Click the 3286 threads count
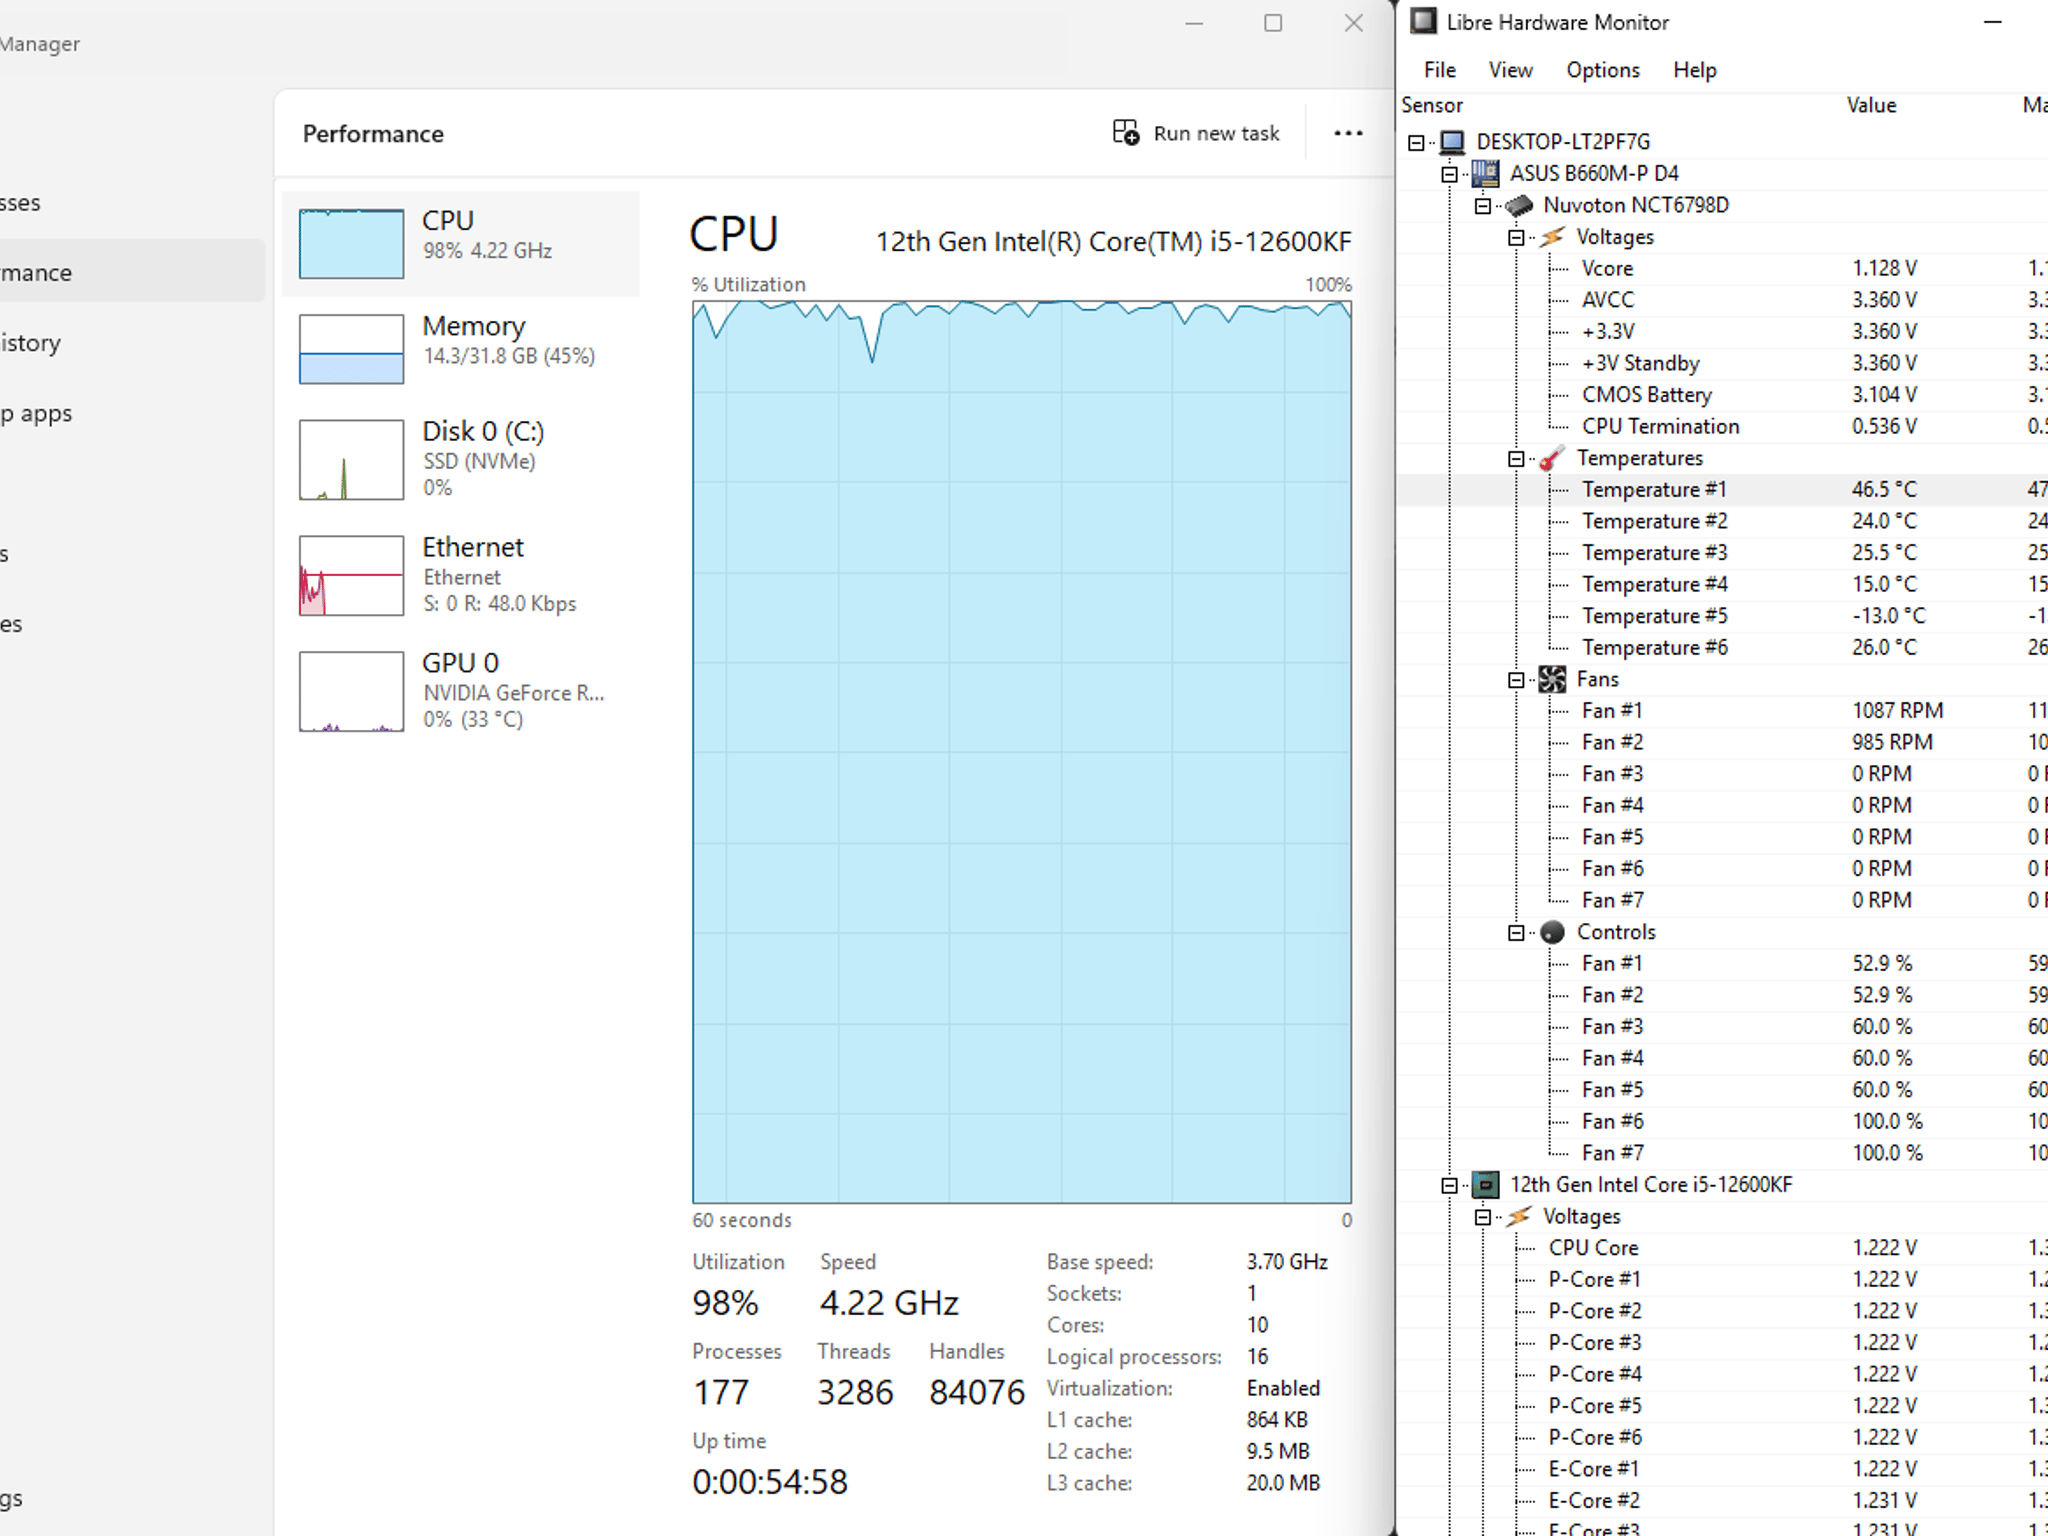The image size is (2048, 1536). pos(855,1392)
